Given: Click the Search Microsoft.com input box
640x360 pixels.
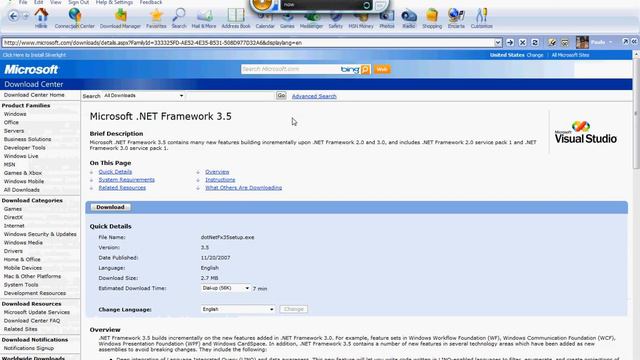Looking at the screenshot, I should pyautogui.click(x=291, y=69).
